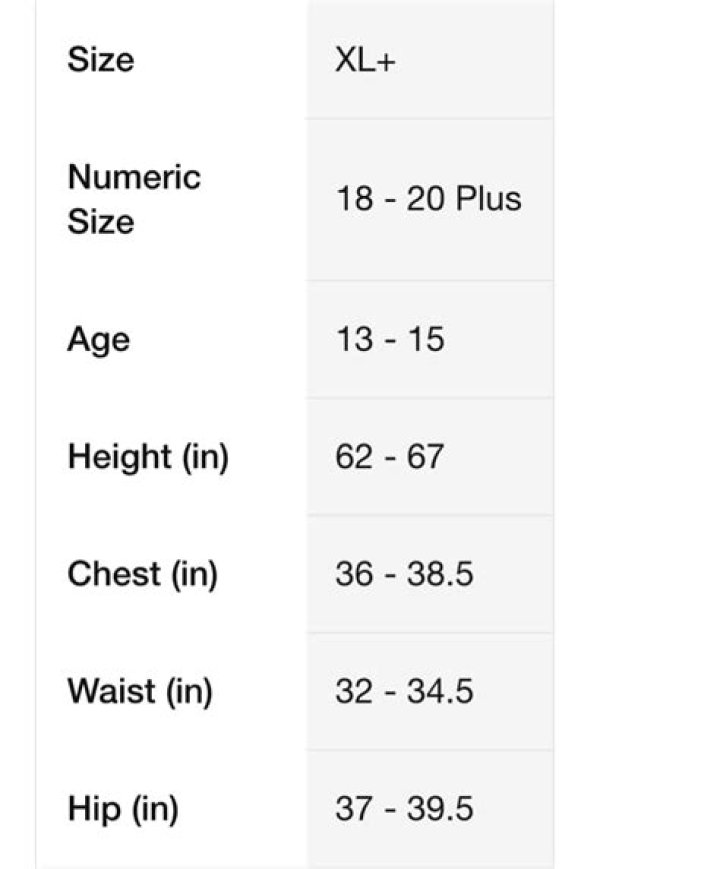This screenshot has height=869, width=720.
Task: Click the Hip label text
Action: pyautogui.click(x=93, y=809)
